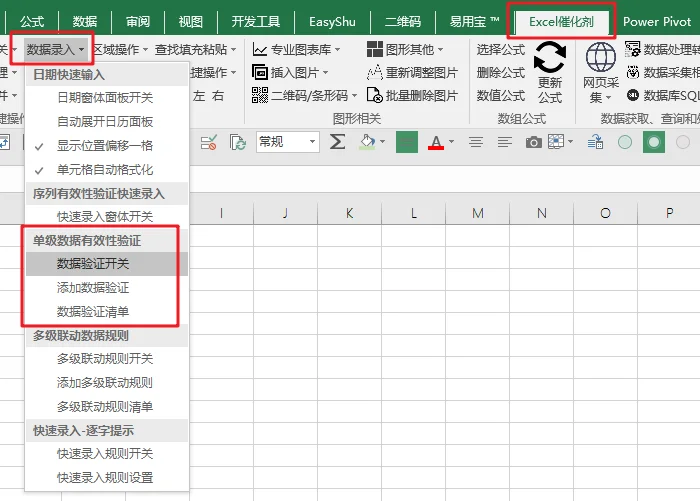The width and height of the screenshot is (700, 501).
Task: Switch to the 开发工具 ribbon tab
Action: [256, 21]
